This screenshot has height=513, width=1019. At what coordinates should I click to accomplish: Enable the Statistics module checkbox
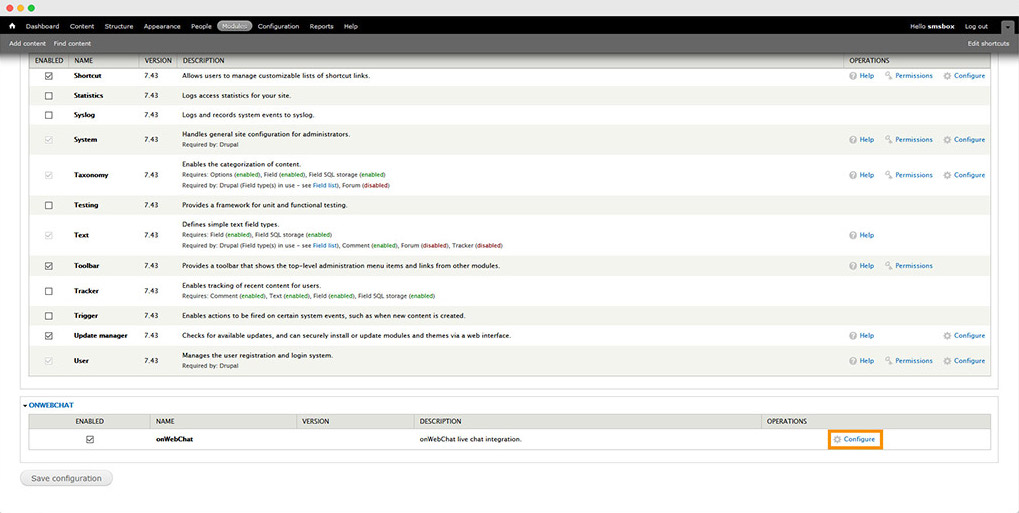pyautogui.click(x=49, y=96)
